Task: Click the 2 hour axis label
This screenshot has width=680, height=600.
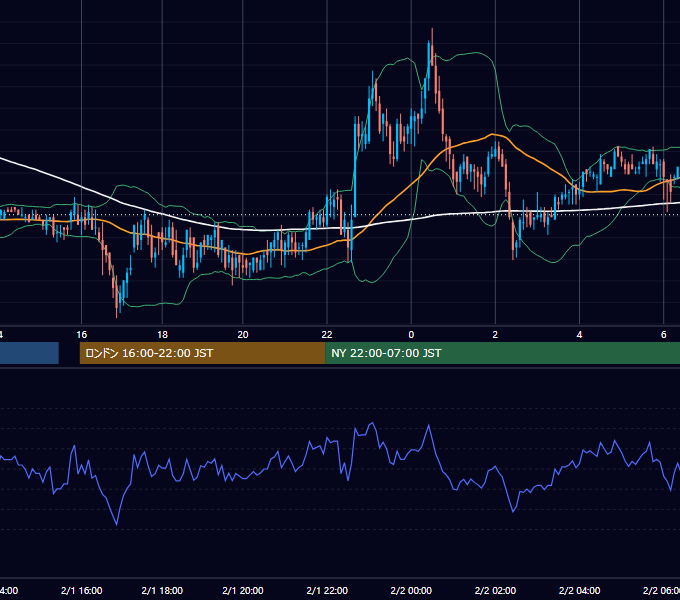Action: coord(495,334)
